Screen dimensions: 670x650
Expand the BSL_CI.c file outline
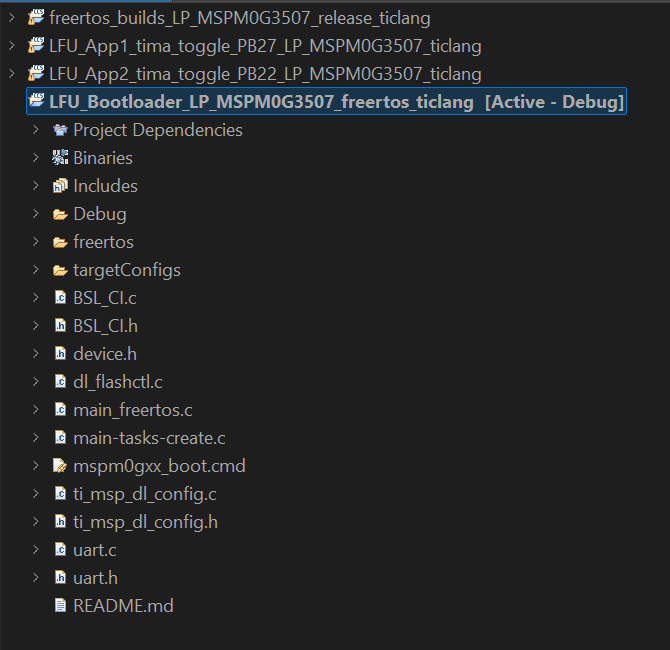point(36,297)
